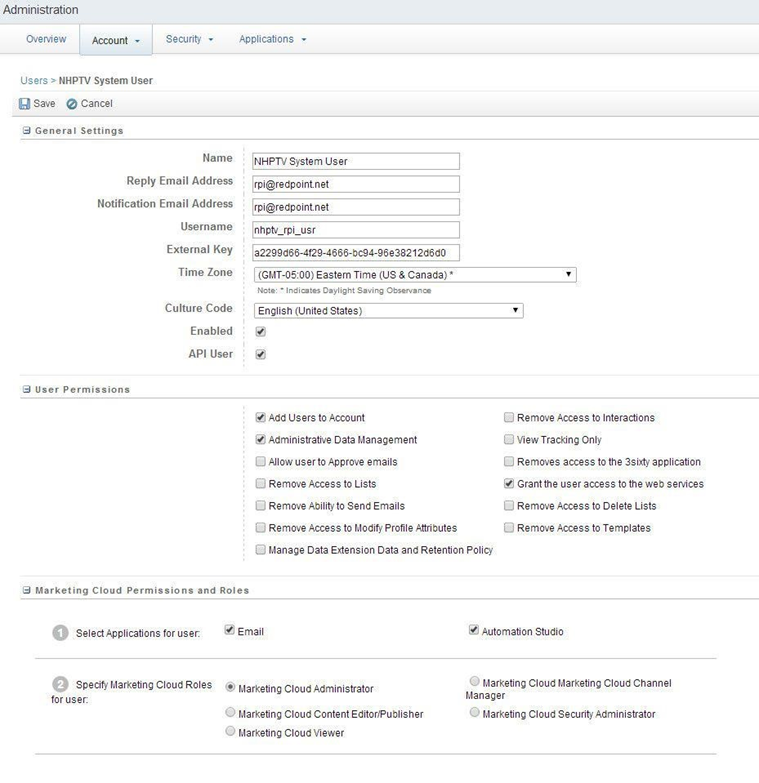Viewport: 759px width, 783px height.
Task: Open the Applications dropdown menu
Action: coord(272,39)
